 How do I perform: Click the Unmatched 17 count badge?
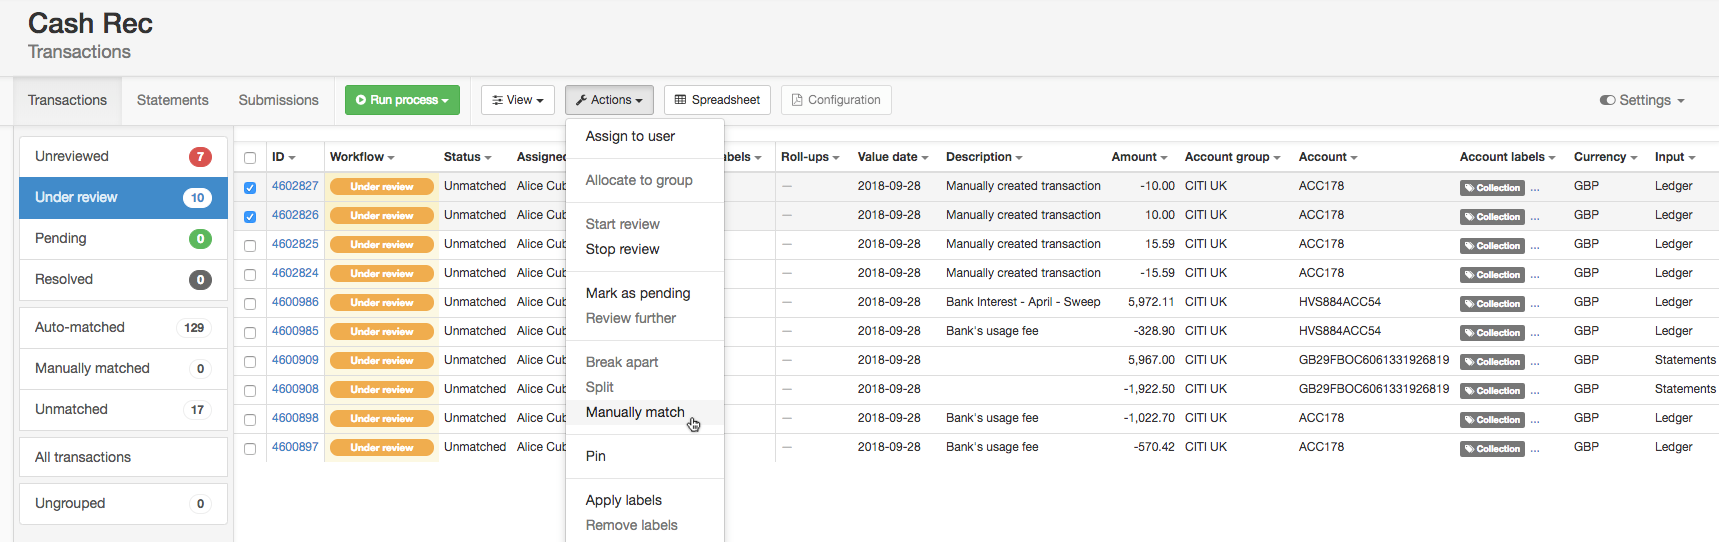[198, 409]
